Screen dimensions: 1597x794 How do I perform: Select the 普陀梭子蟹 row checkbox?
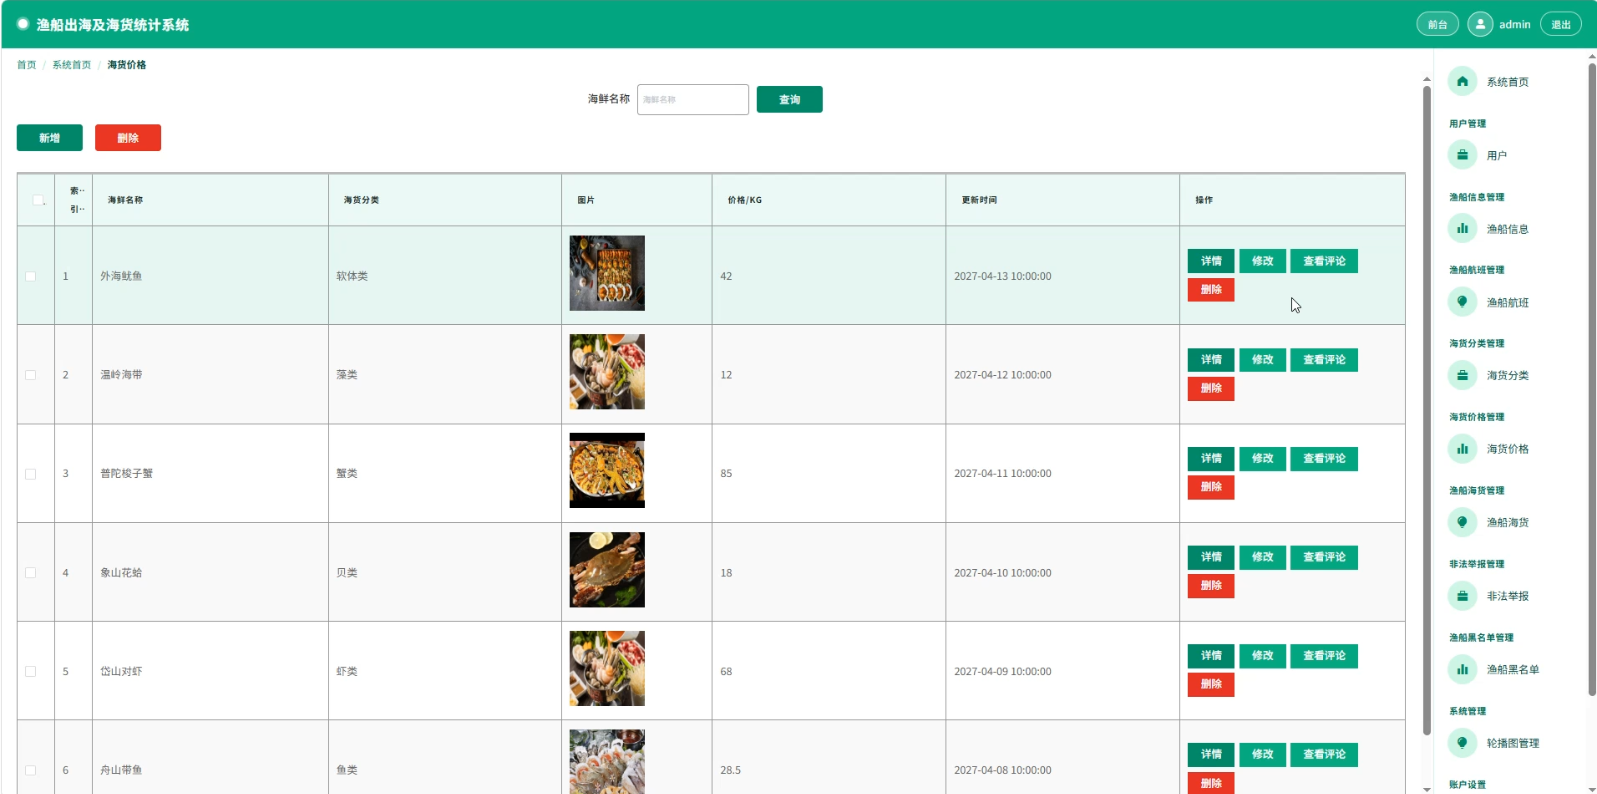click(30, 474)
